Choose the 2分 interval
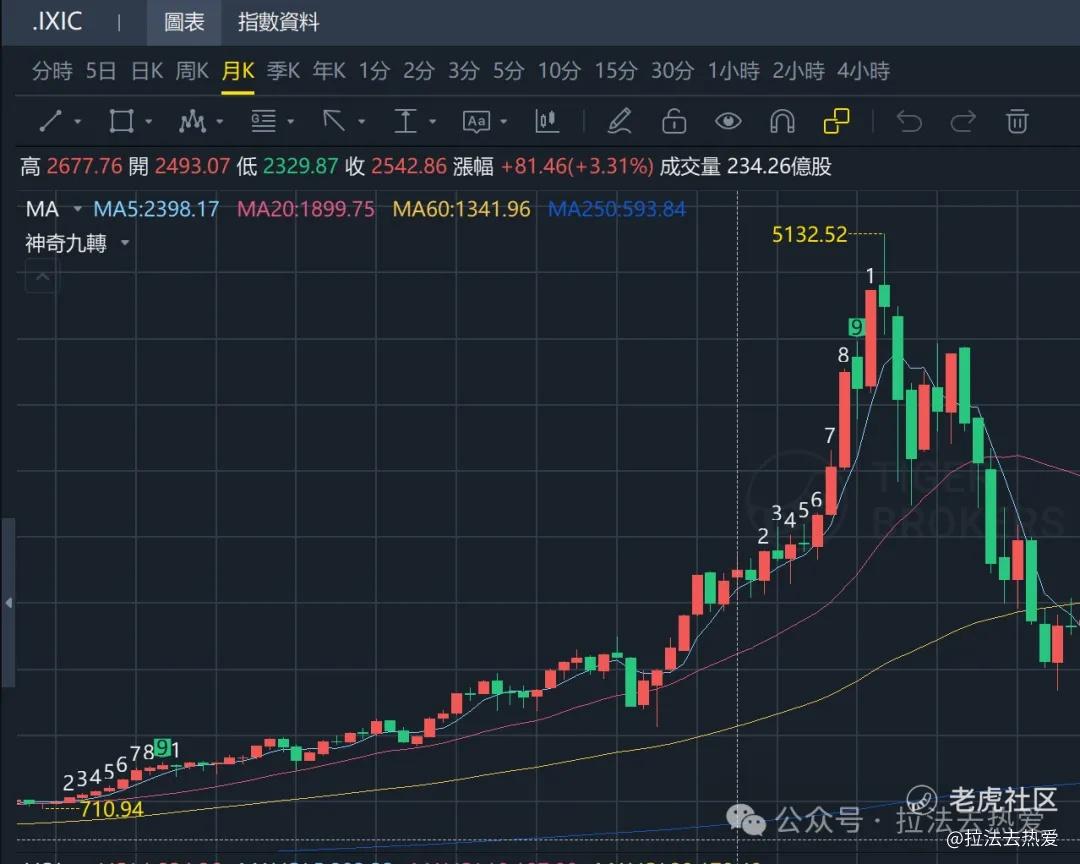Viewport: 1080px width, 864px height. tap(419, 70)
